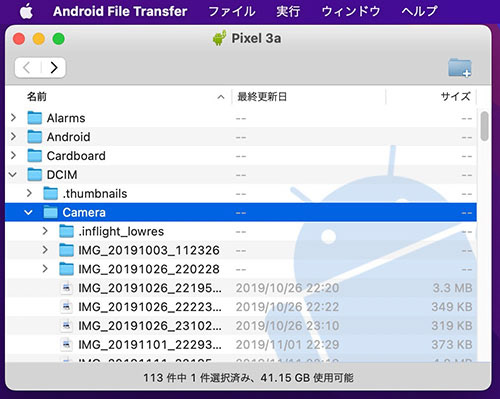Screen dimensions: 500x399
Task: Select file name IMG_20191026_23102…
Action: pos(150,326)
